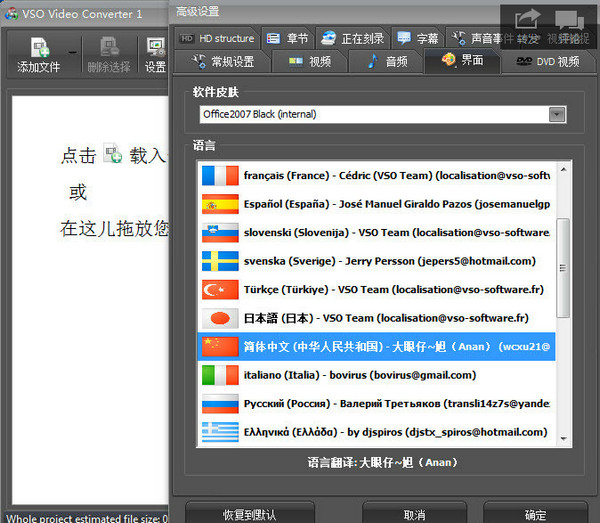Click the arrow next to 添加文件
Image resolution: width=600 pixels, height=523 pixels.
coord(73,50)
